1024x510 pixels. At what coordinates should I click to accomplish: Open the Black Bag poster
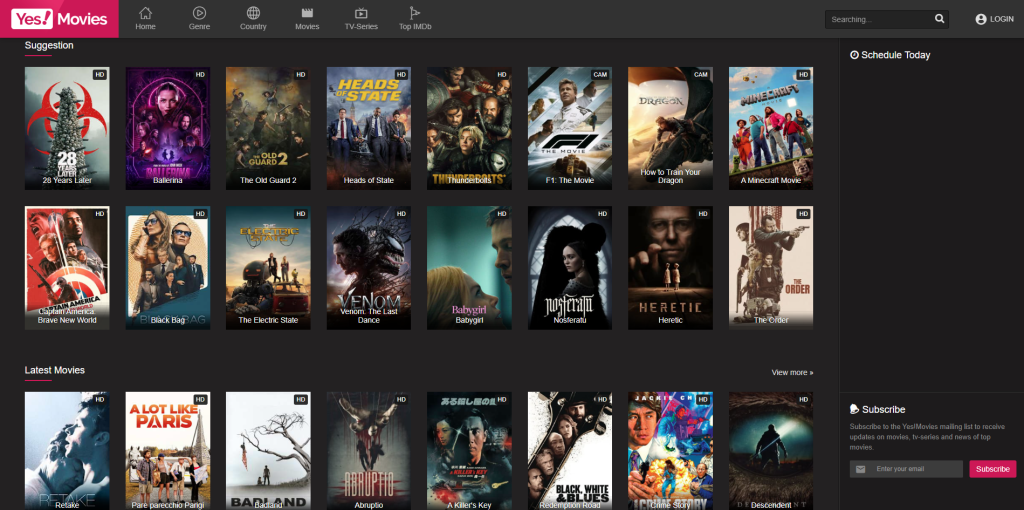168,268
